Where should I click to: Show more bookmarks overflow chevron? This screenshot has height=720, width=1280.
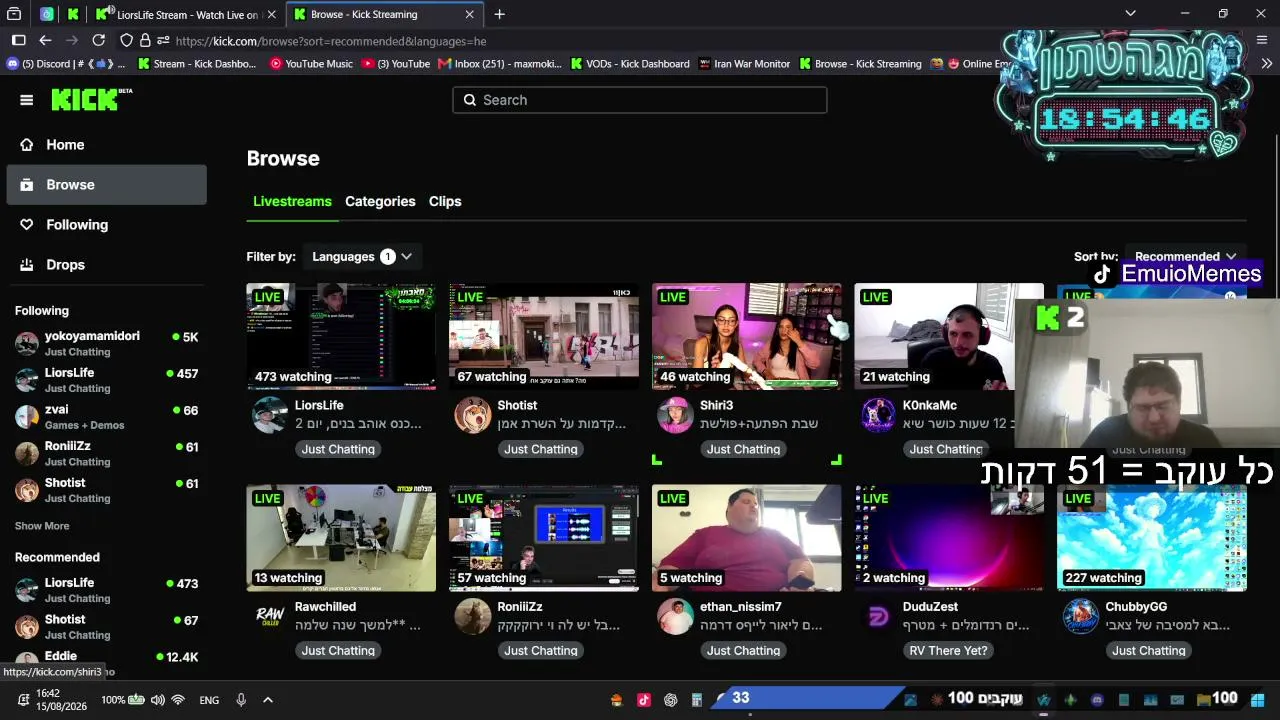pos(1267,64)
